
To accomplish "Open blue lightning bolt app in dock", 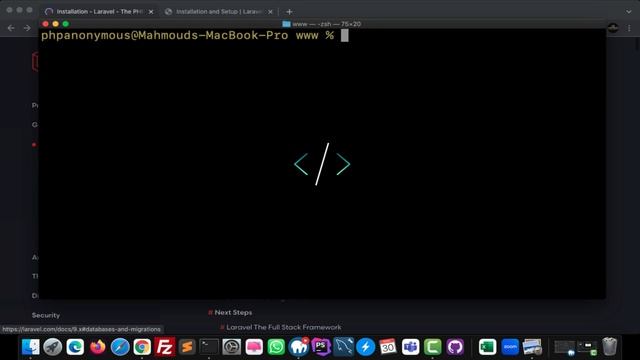I will click(x=366, y=347).
